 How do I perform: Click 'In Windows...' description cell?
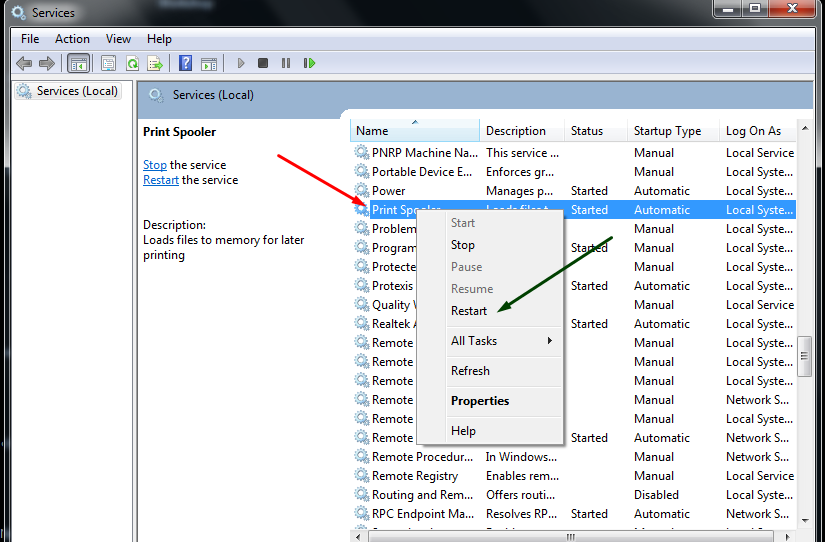coord(521,457)
